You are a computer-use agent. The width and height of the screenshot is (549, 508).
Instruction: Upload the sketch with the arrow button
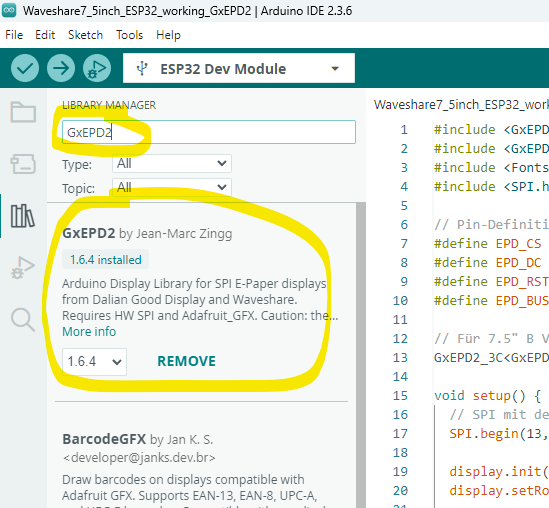(x=61, y=68)
